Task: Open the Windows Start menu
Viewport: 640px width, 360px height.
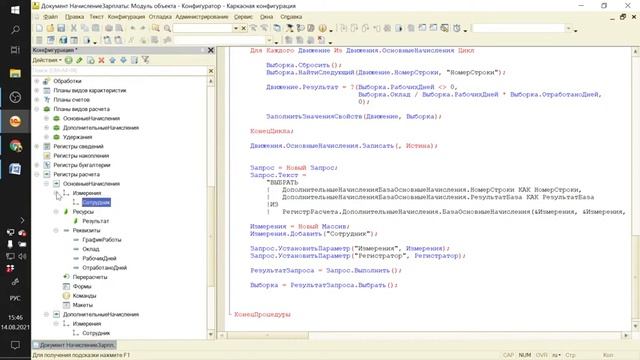Action: pyautogui.click(x=15, y=10)
